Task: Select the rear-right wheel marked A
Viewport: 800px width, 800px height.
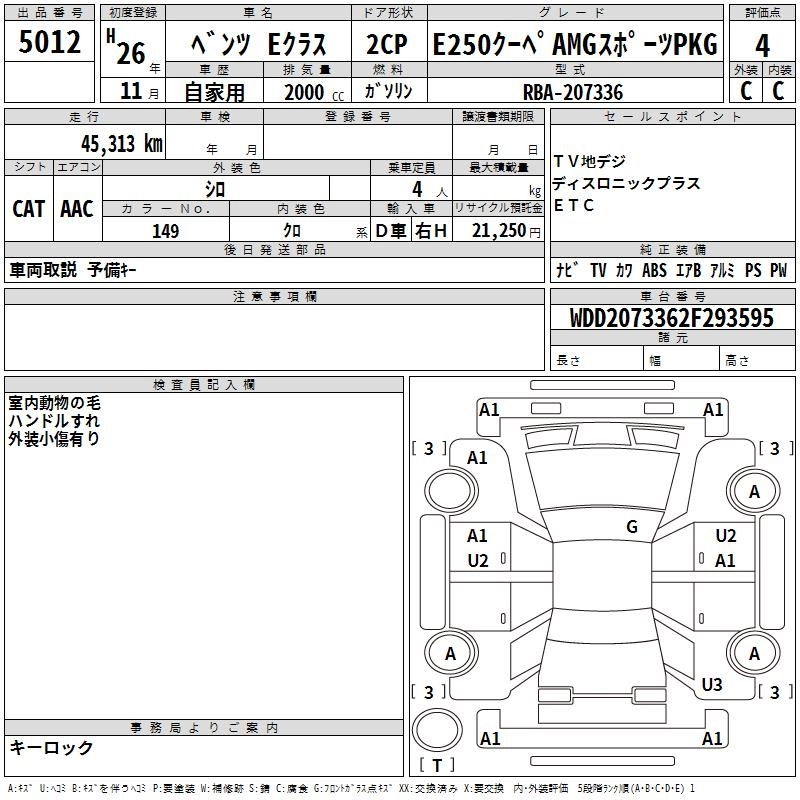Action: (x=754, y=653)
